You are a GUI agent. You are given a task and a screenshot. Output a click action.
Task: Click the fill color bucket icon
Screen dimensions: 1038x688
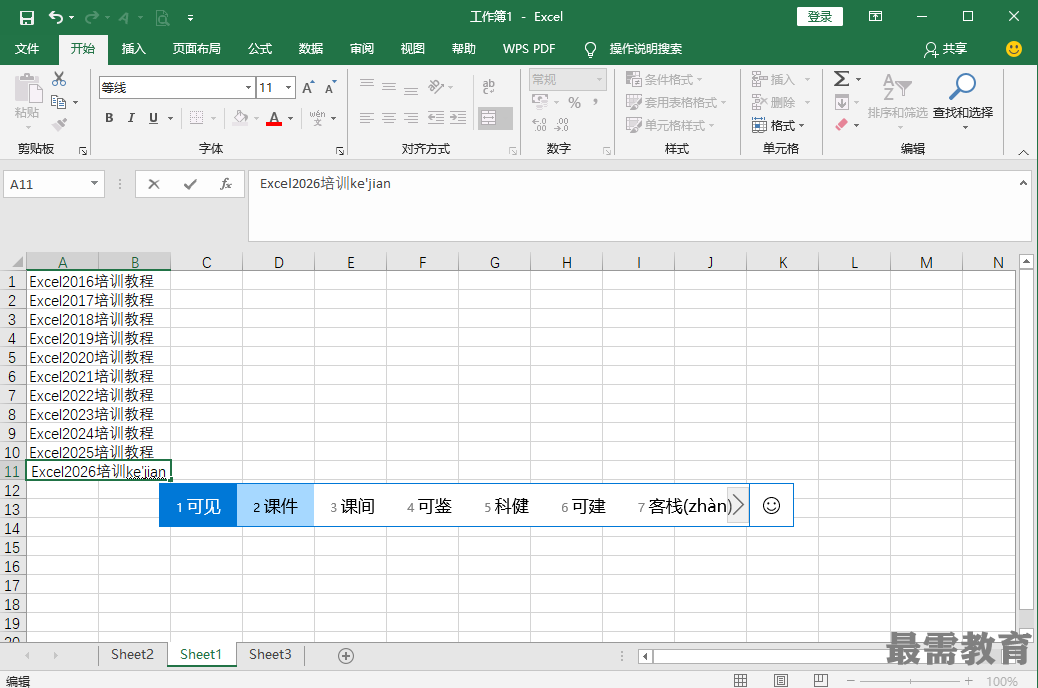click(240, 118)
